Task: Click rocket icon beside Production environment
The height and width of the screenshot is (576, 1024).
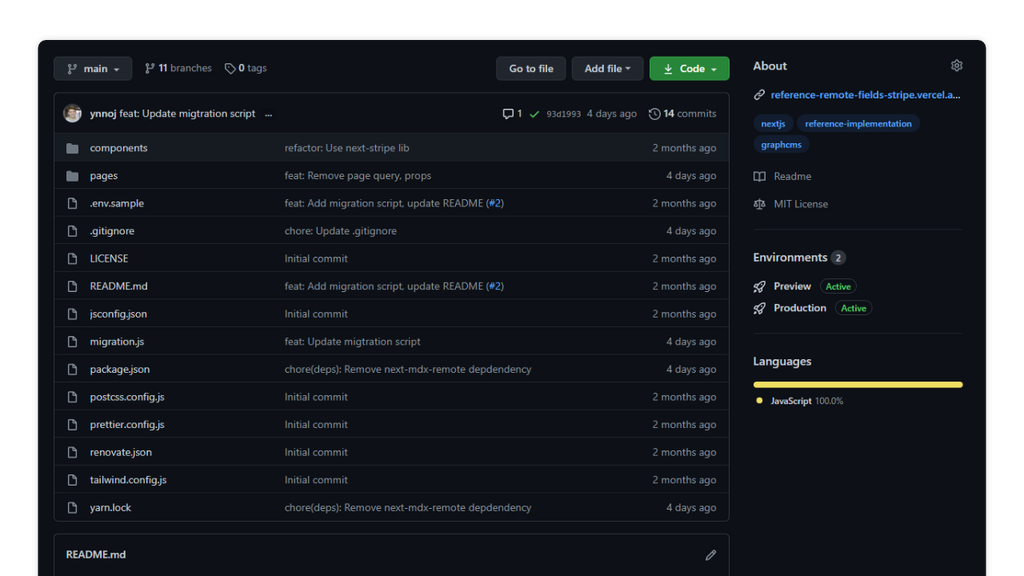Action: pyautogui.click(x=759, y=308)
